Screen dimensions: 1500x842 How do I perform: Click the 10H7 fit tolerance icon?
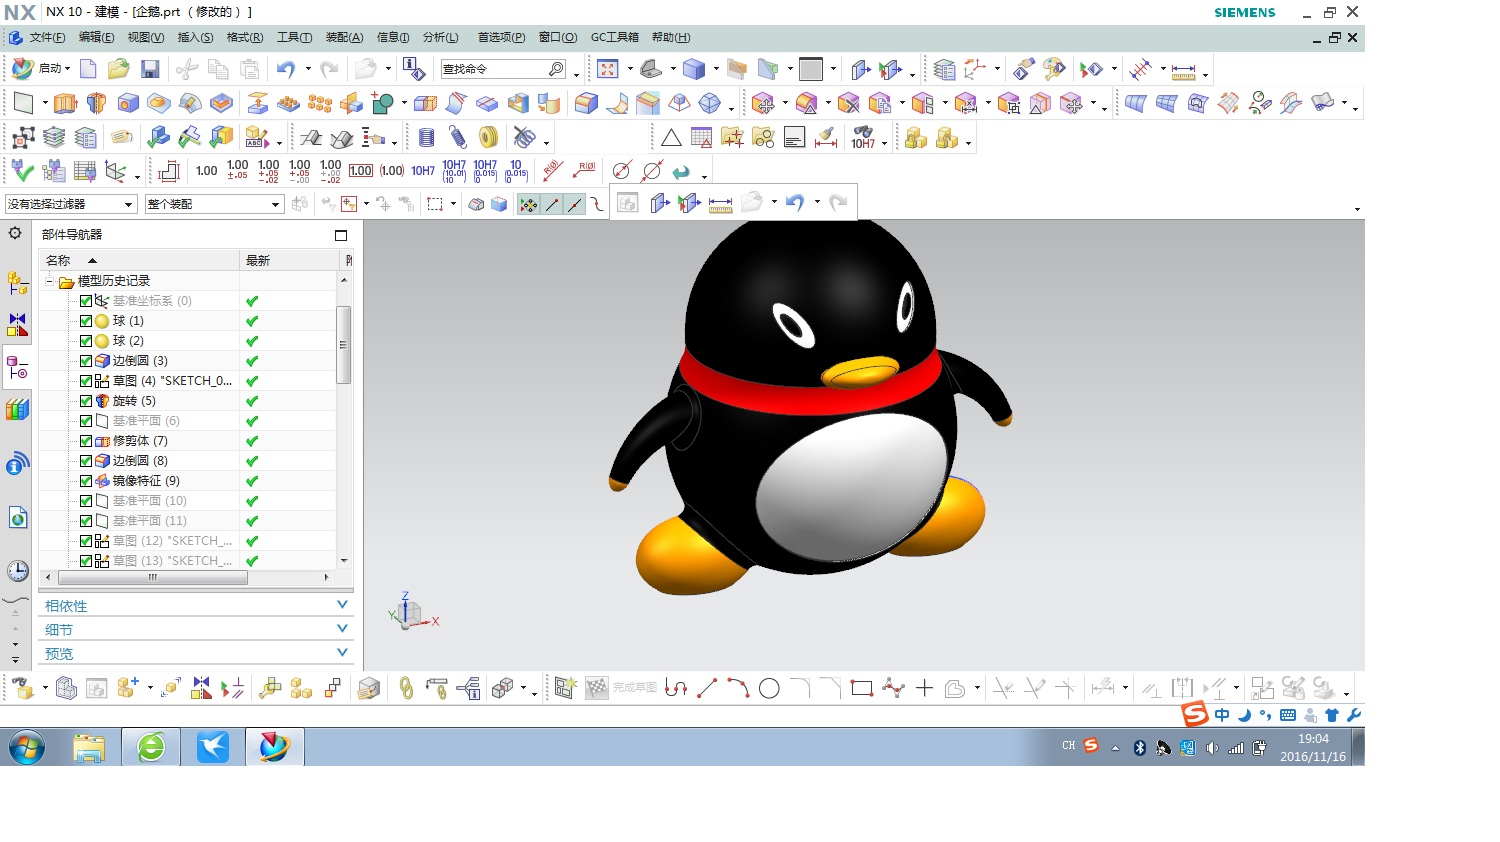tap(423, 171)
